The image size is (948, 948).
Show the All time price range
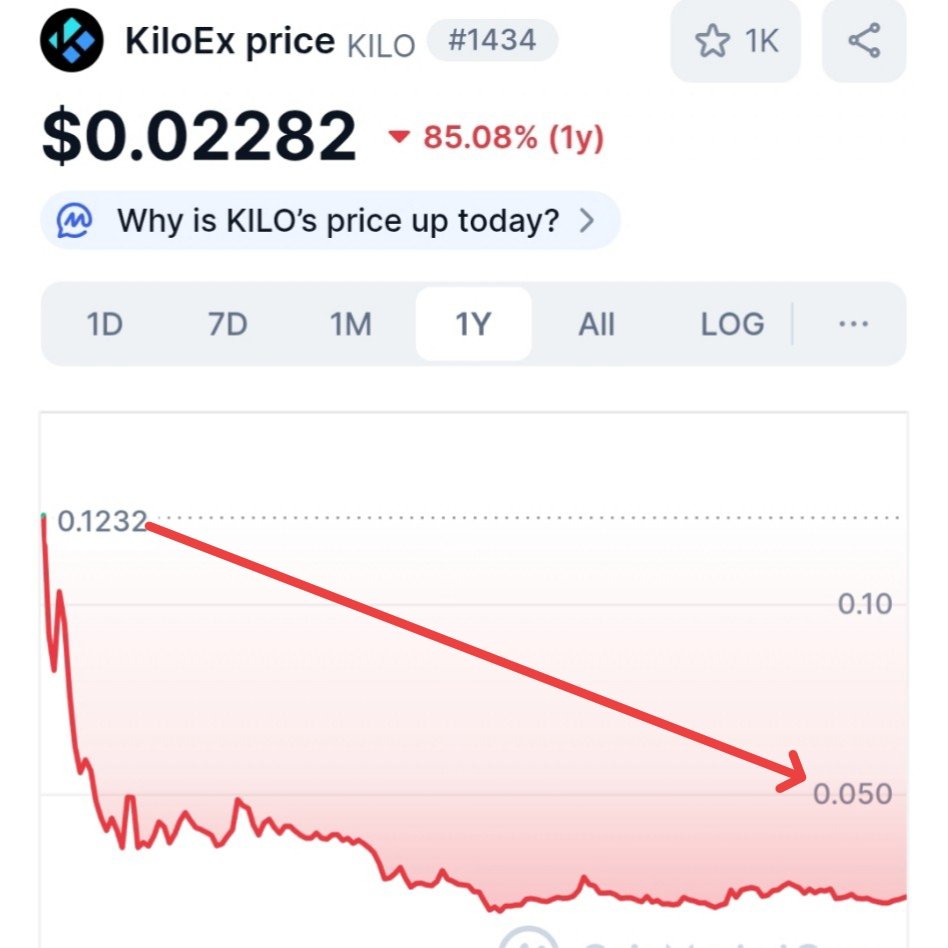pyautogui.click(x=596, y=324)
